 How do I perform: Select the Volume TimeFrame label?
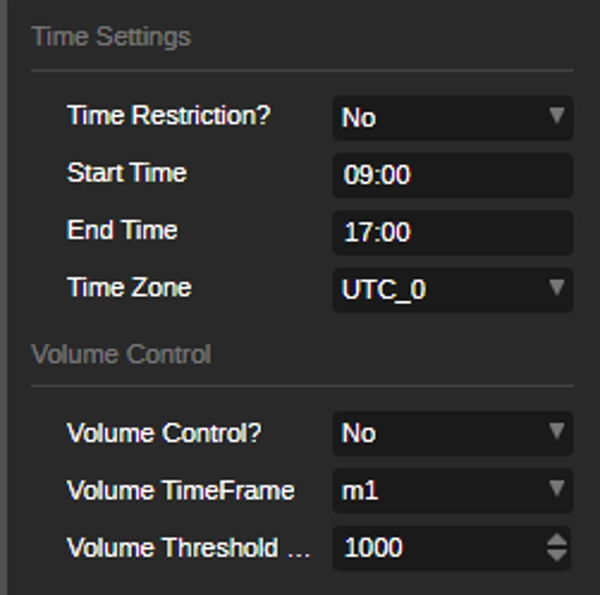pyautogui.click(x=180, y=490)
